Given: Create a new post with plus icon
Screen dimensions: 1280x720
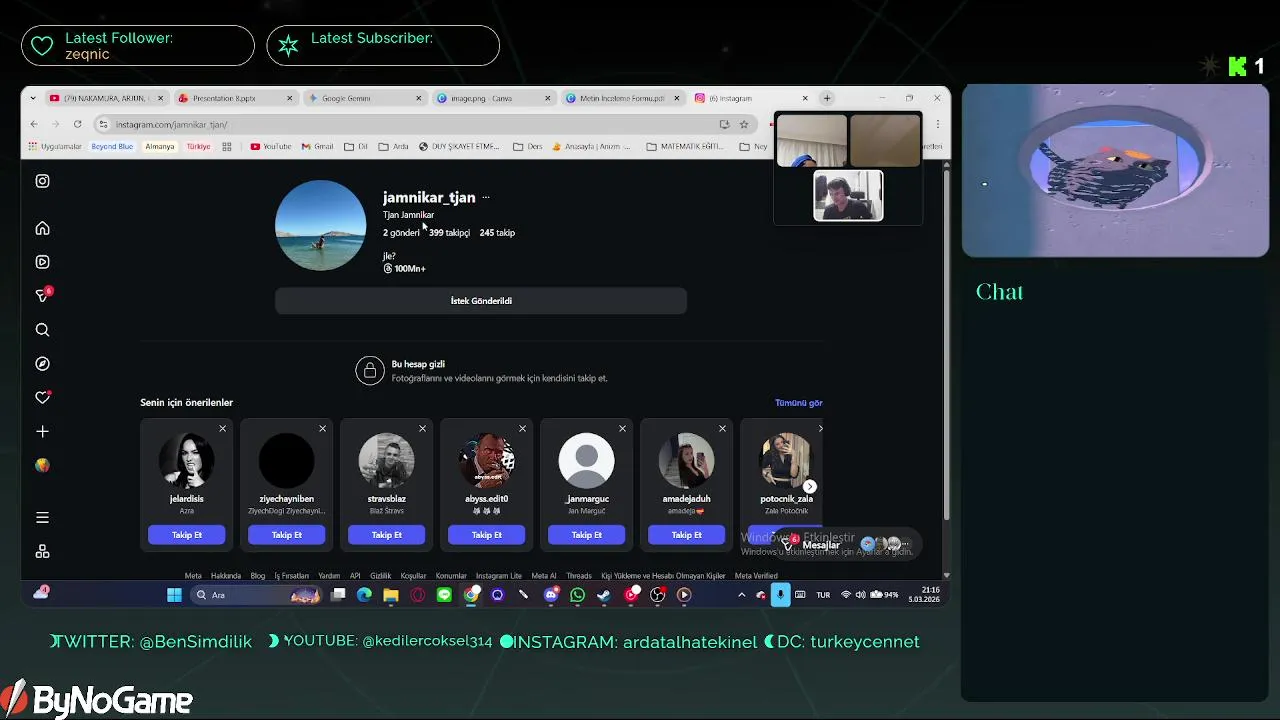Looking at the screenshot, I should click(x=42, y=431).
